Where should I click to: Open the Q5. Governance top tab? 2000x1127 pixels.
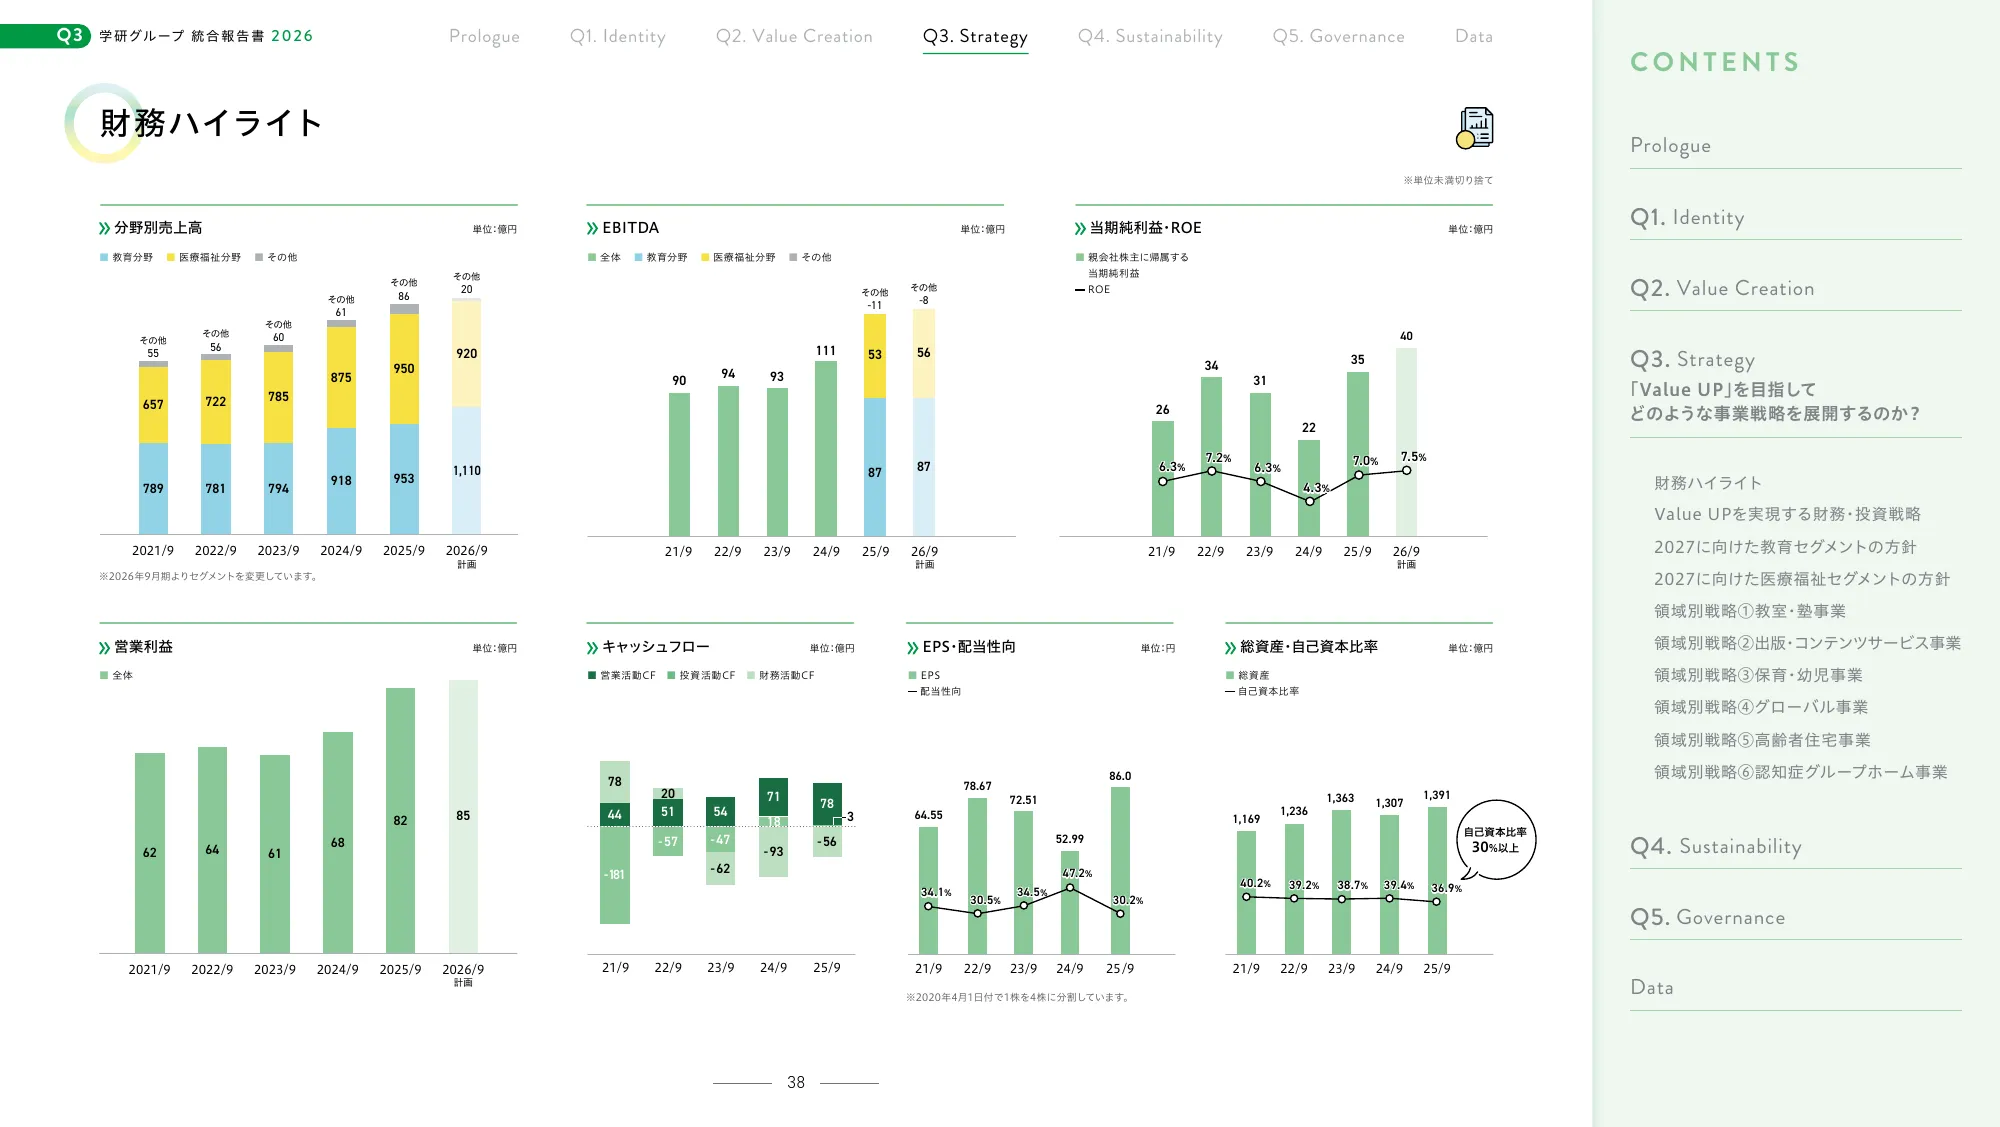pyautogui.click(x=1338, y=37)
